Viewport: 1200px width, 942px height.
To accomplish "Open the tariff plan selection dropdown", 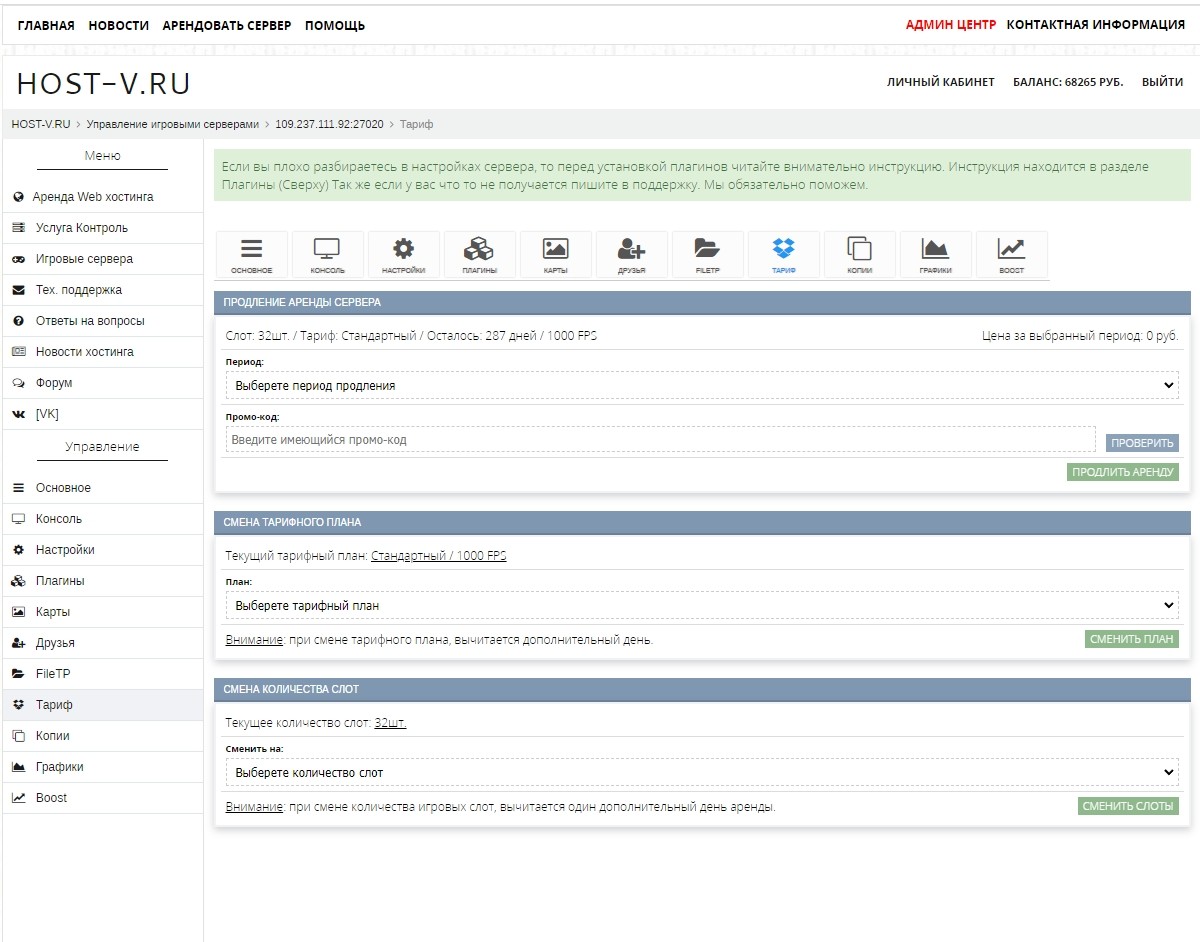I will 701,605.
